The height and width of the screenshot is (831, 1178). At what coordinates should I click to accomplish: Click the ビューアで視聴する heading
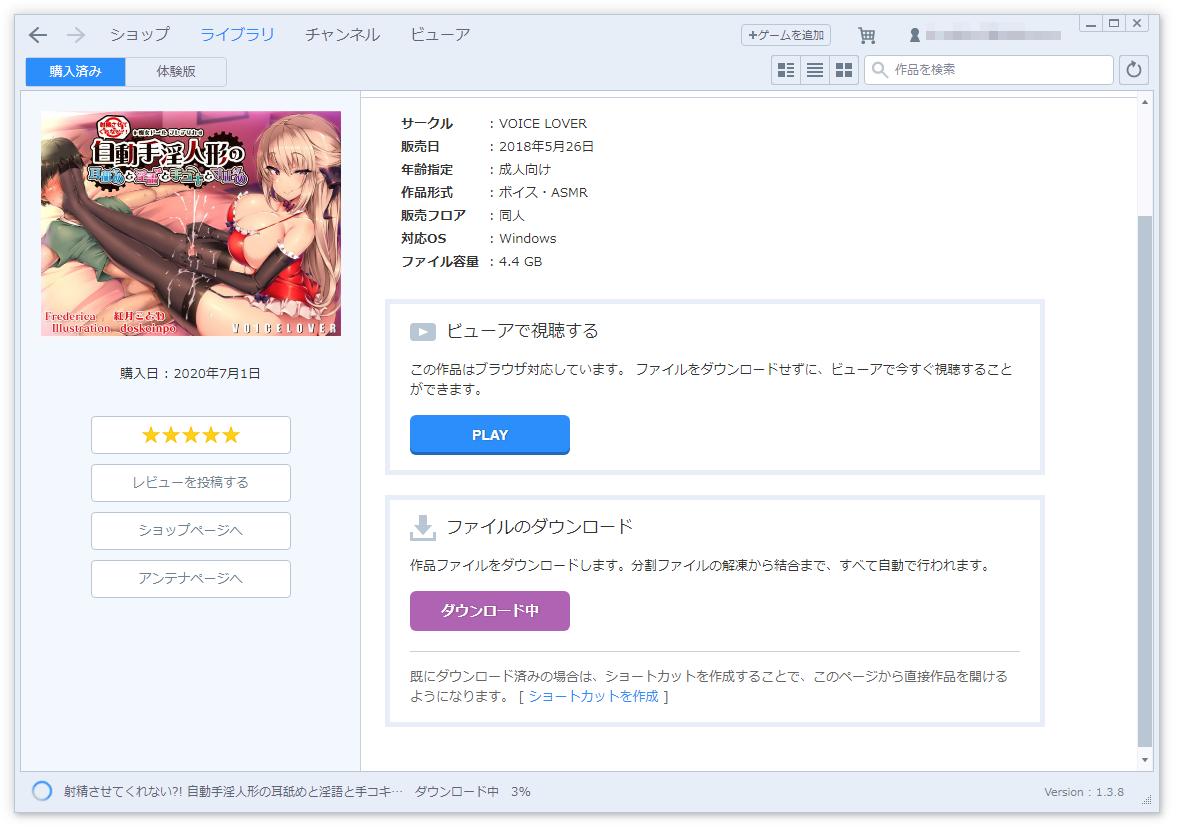click(x=522, y=331)
